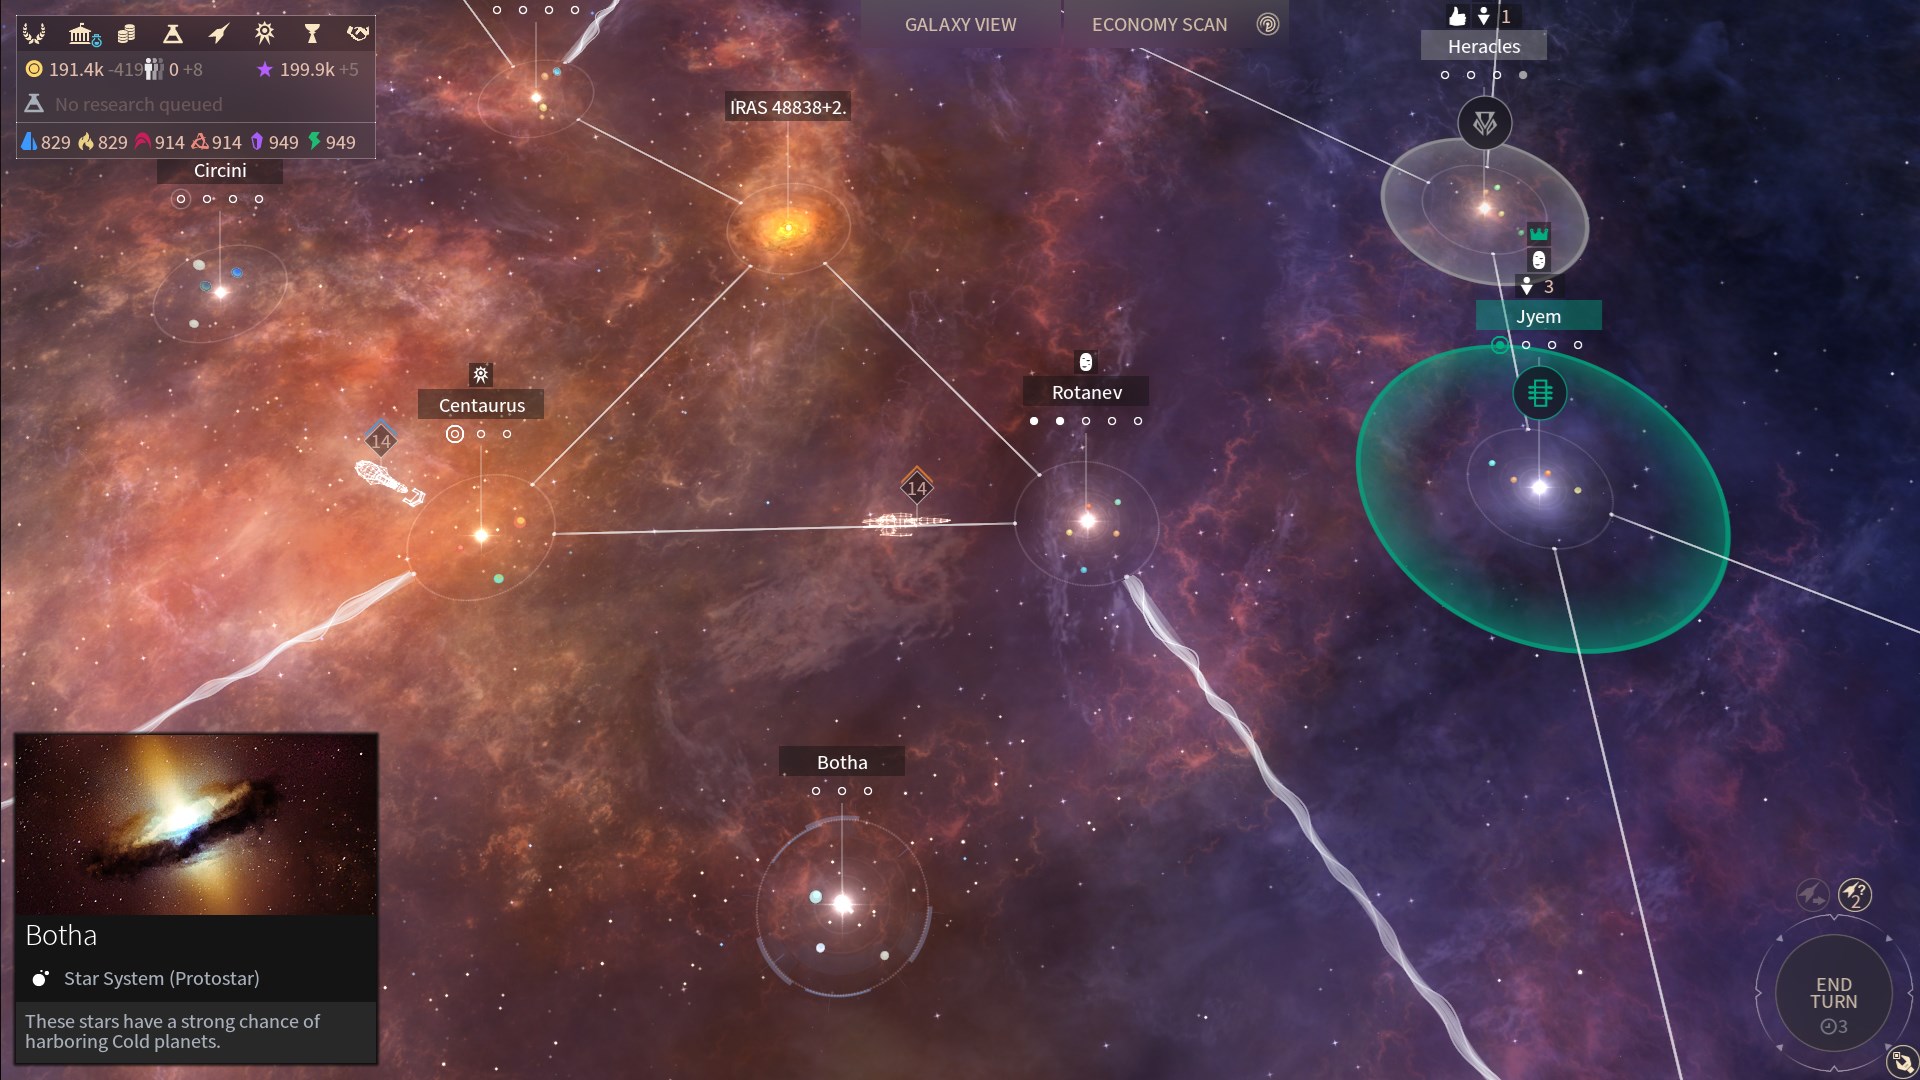Click the Heracles star system label

click(1484, 45)
